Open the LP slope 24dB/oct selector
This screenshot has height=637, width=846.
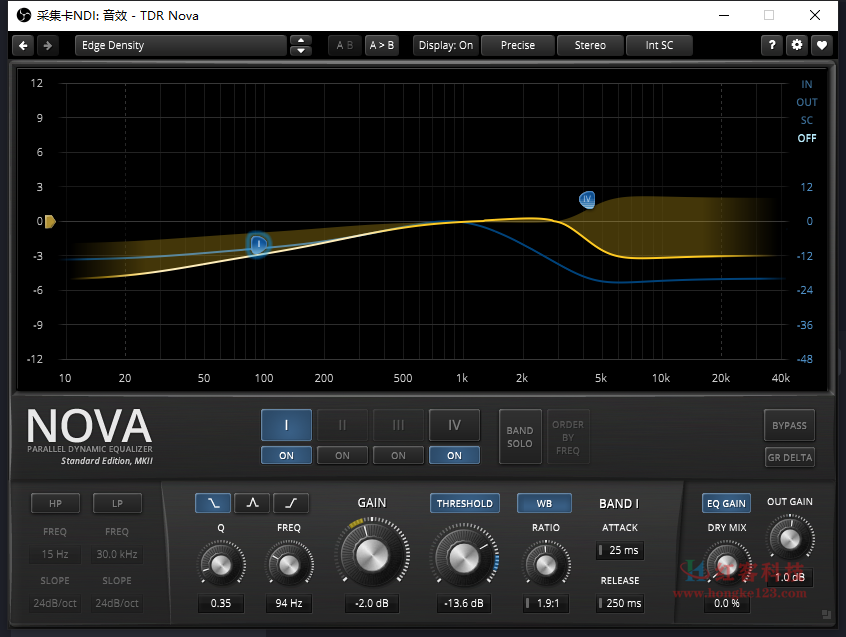pyautogui.click(x=117, y=603)
